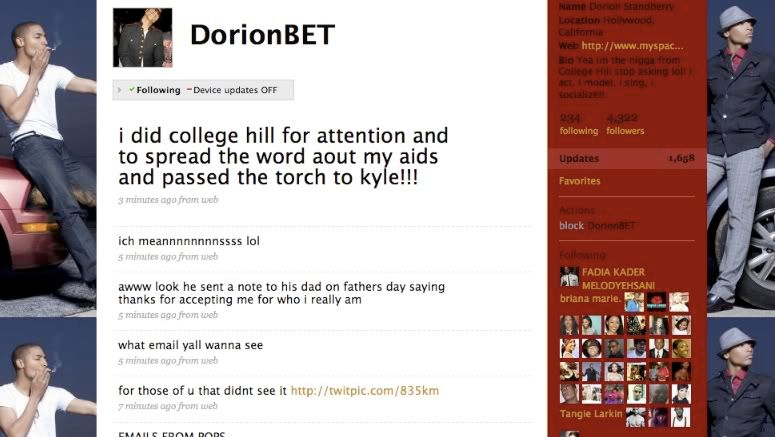775x437 pixels.
Task: Expand the Following options arrow
Action: [x=120, y=90]
